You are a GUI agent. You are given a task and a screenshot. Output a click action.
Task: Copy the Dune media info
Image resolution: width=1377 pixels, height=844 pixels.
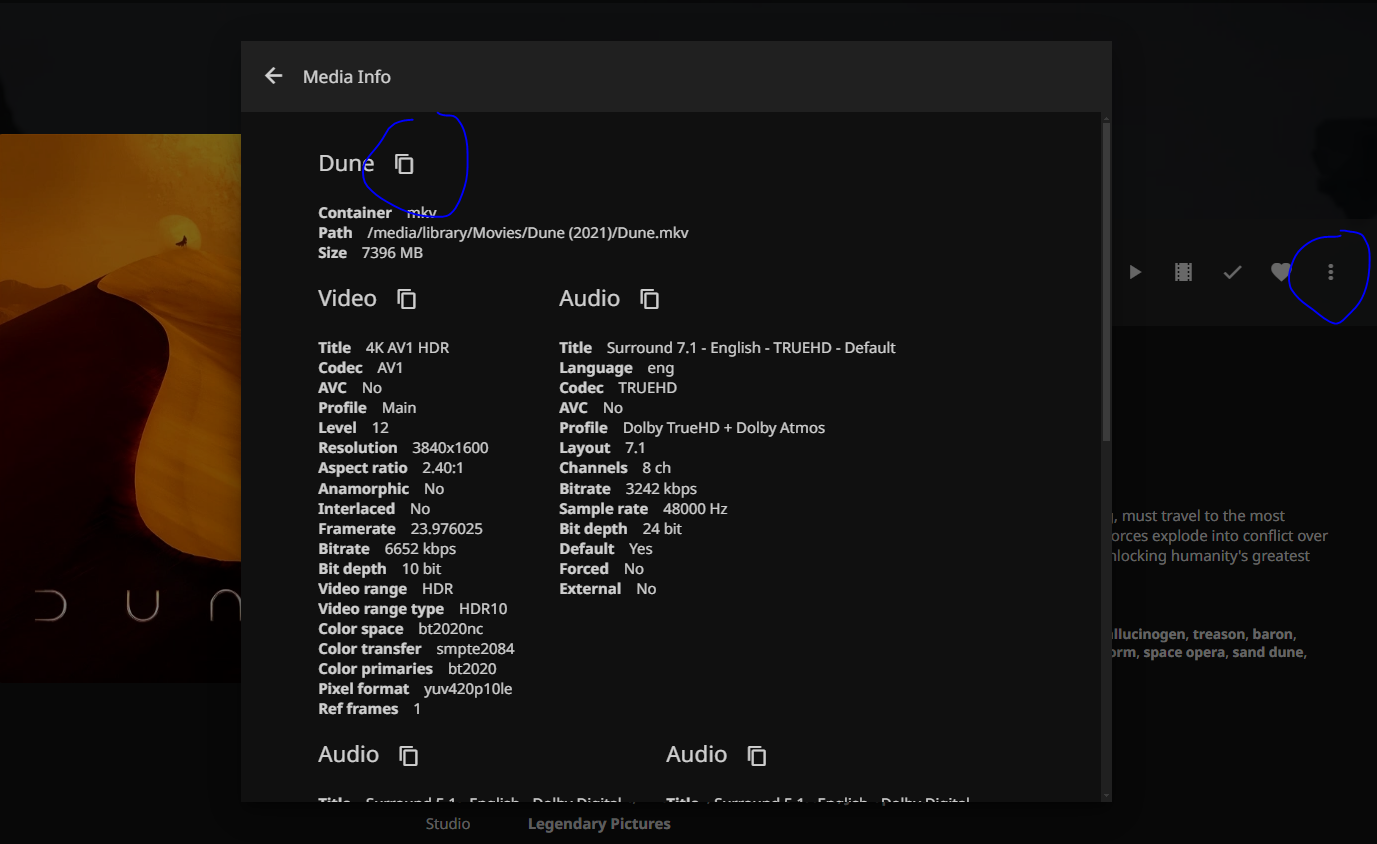(404, 164)
